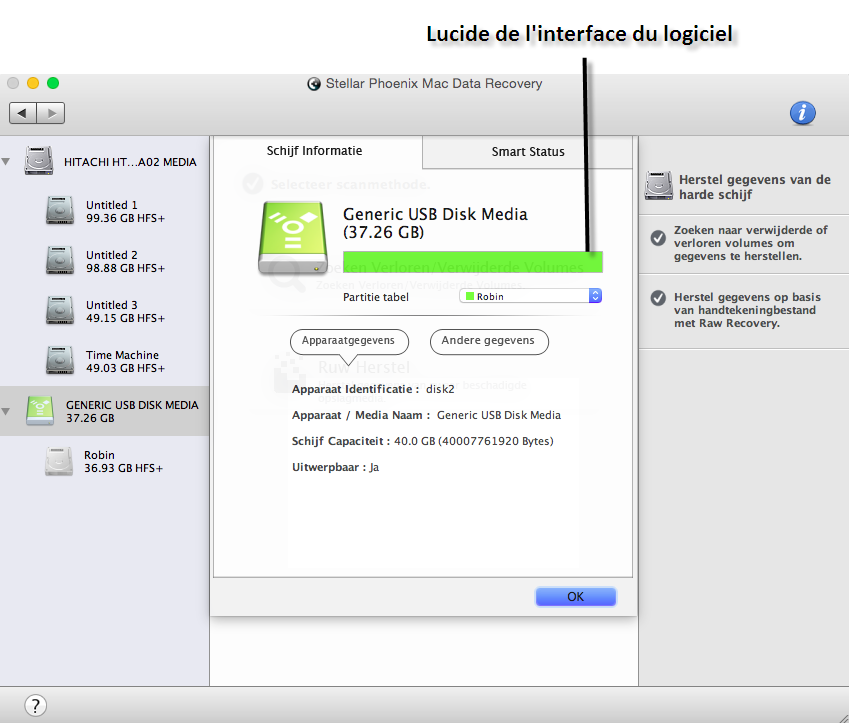Click Herstel gegevens op basis van handtekeningbestand
The height and width of the screenshot is (723, 849).
[747, 310]
